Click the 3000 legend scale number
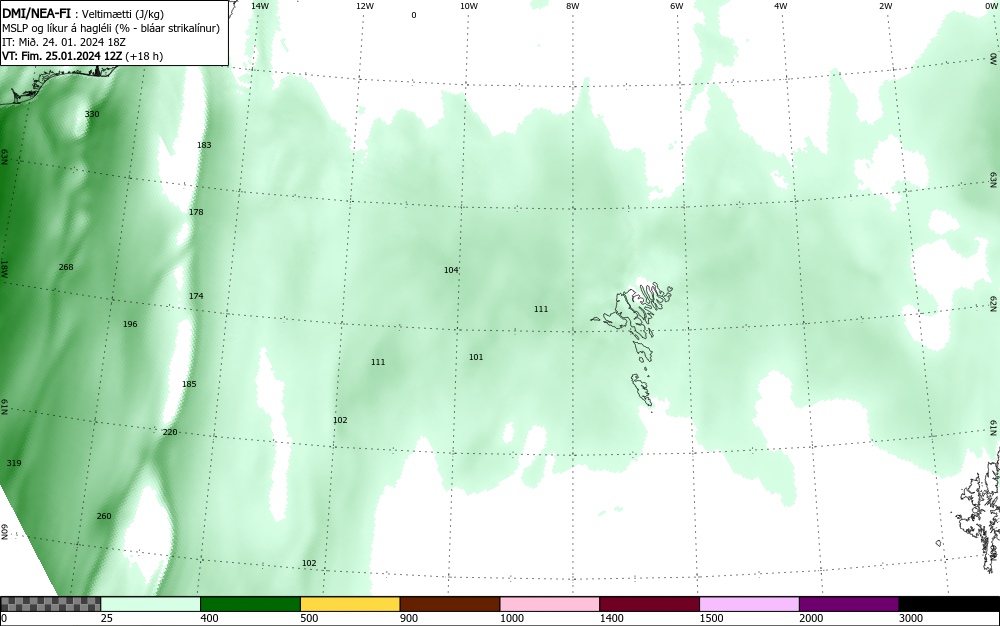Screen dimensions: 1000x626 coord(911,618)
